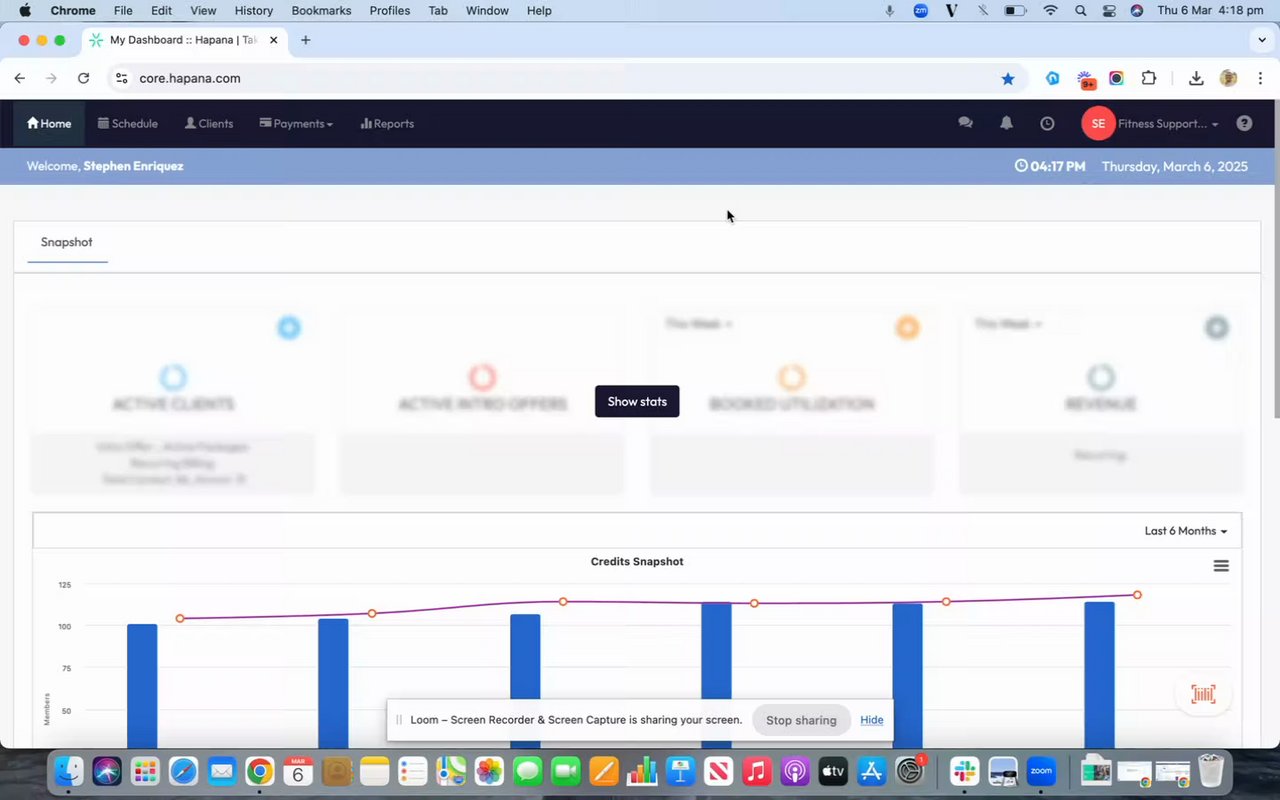Open Chrome downloads icon

click(1196, 78)
